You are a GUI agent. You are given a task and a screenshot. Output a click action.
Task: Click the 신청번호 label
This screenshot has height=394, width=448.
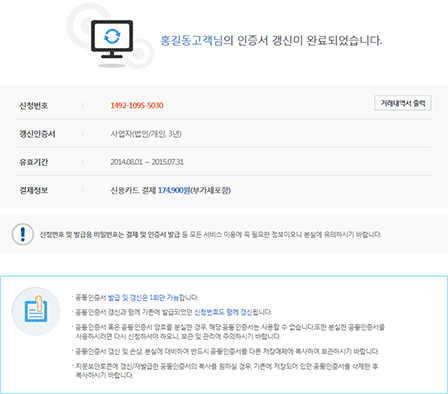[34, 106]
